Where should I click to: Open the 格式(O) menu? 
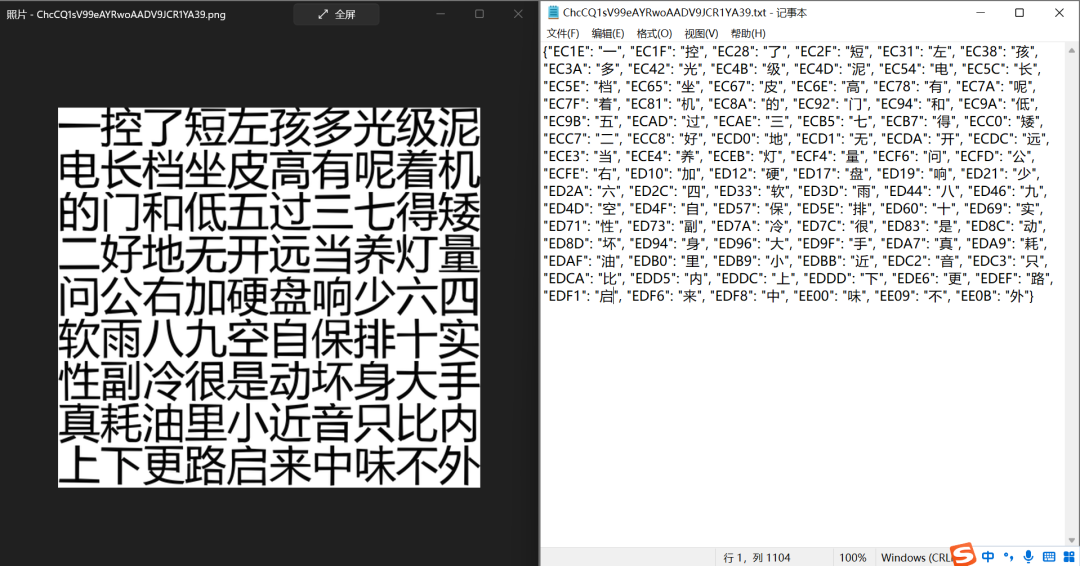point(654,33)
